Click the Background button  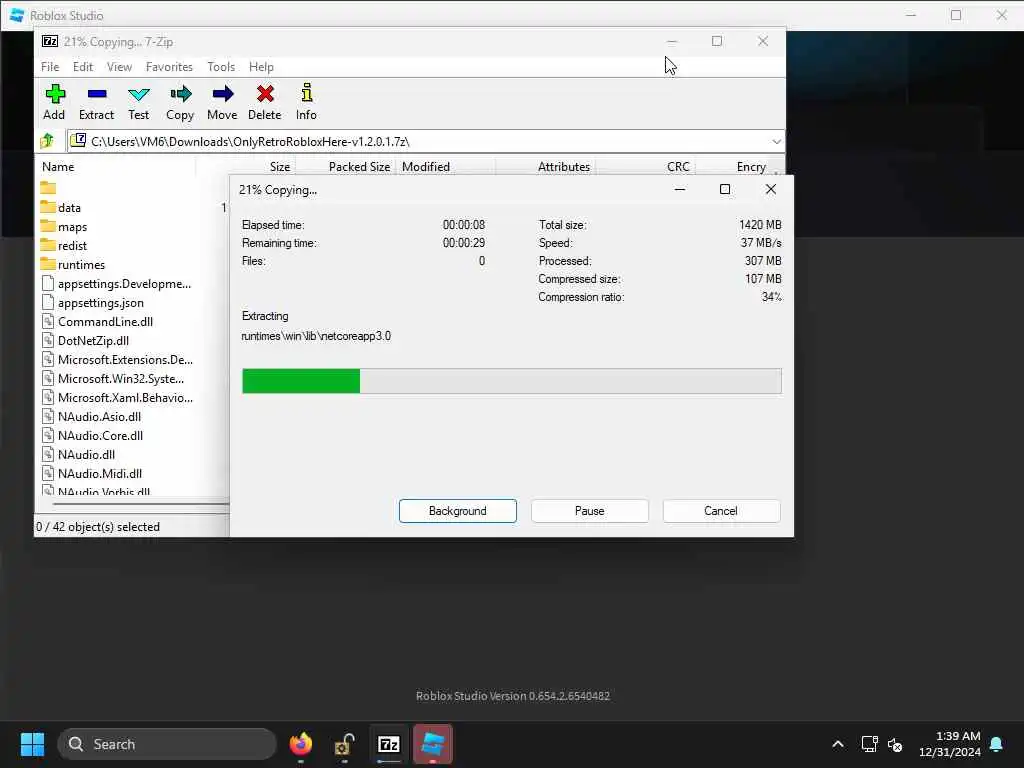(458, 511)
